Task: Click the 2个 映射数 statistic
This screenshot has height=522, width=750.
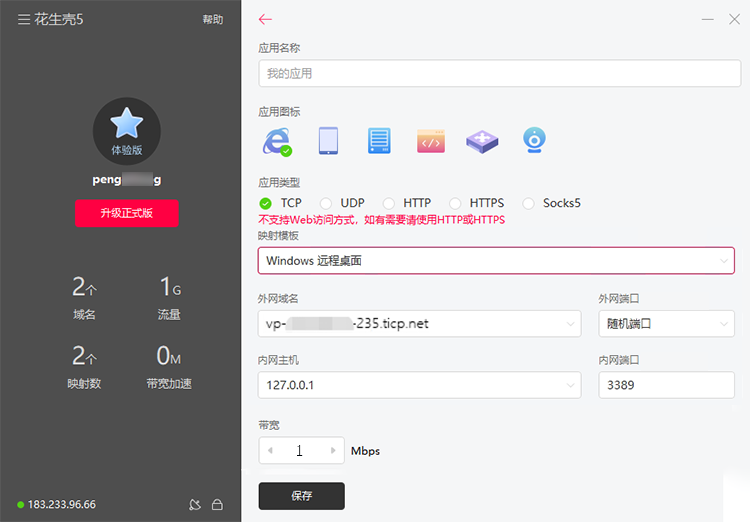Action: (x=84, y=367)
